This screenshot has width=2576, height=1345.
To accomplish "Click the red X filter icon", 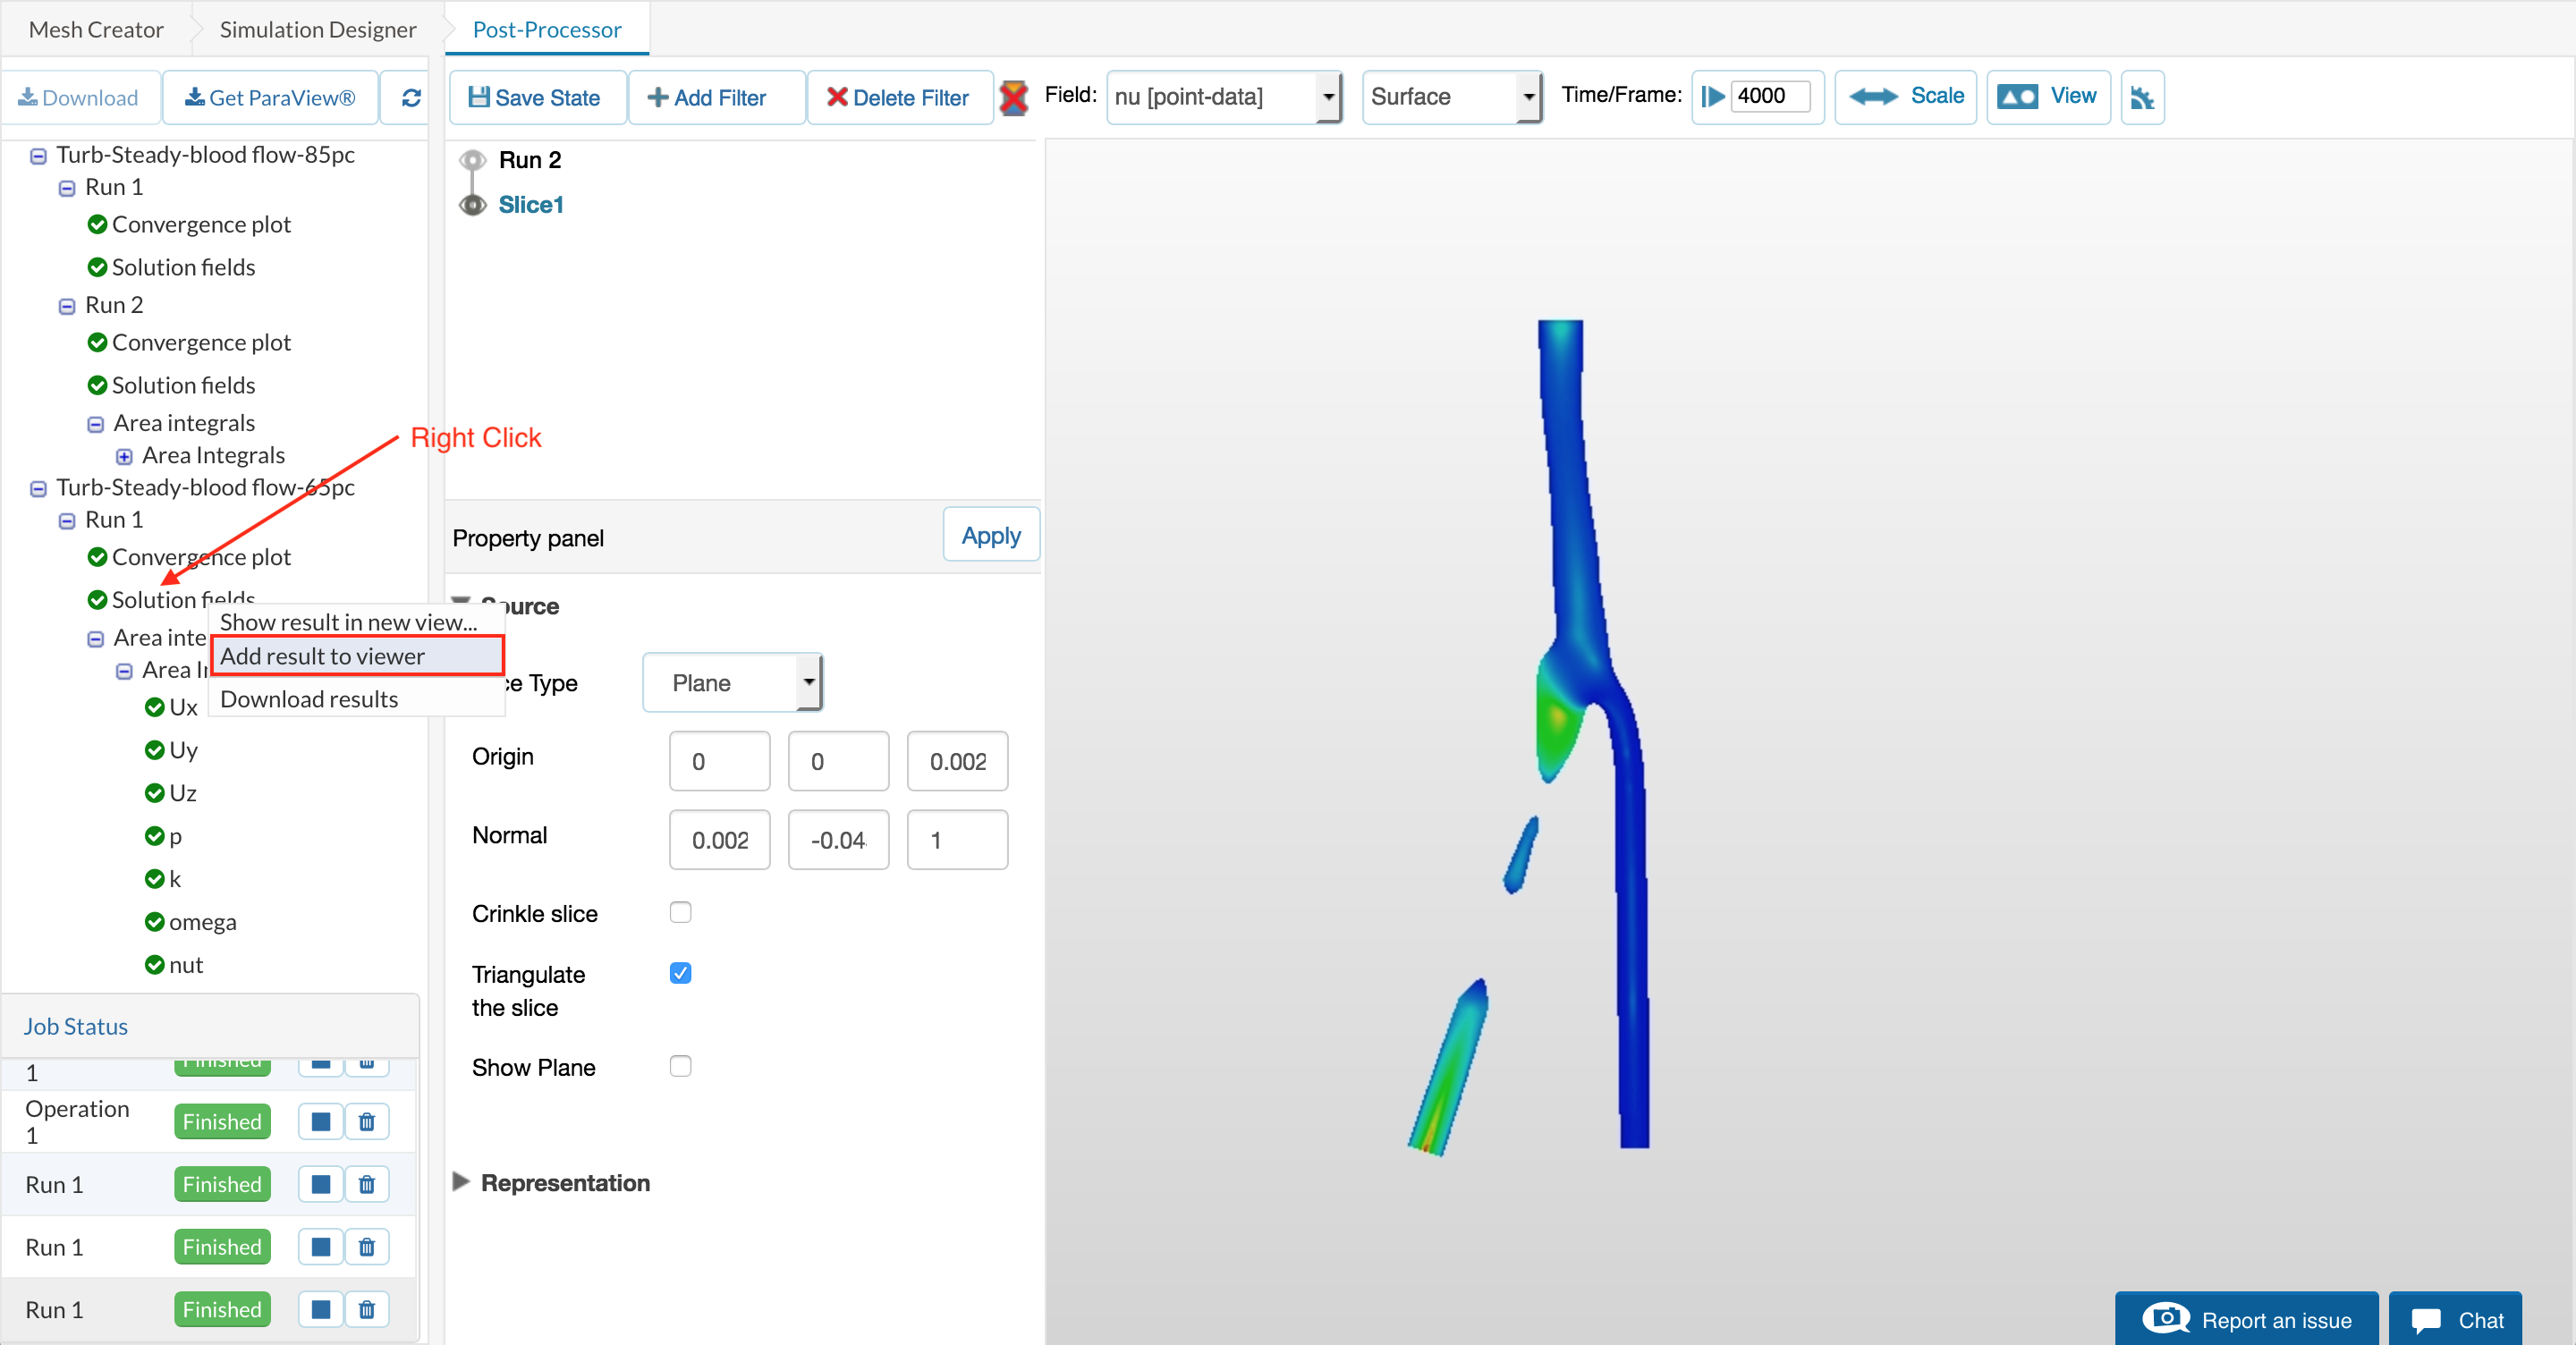I will point(1013,97).
